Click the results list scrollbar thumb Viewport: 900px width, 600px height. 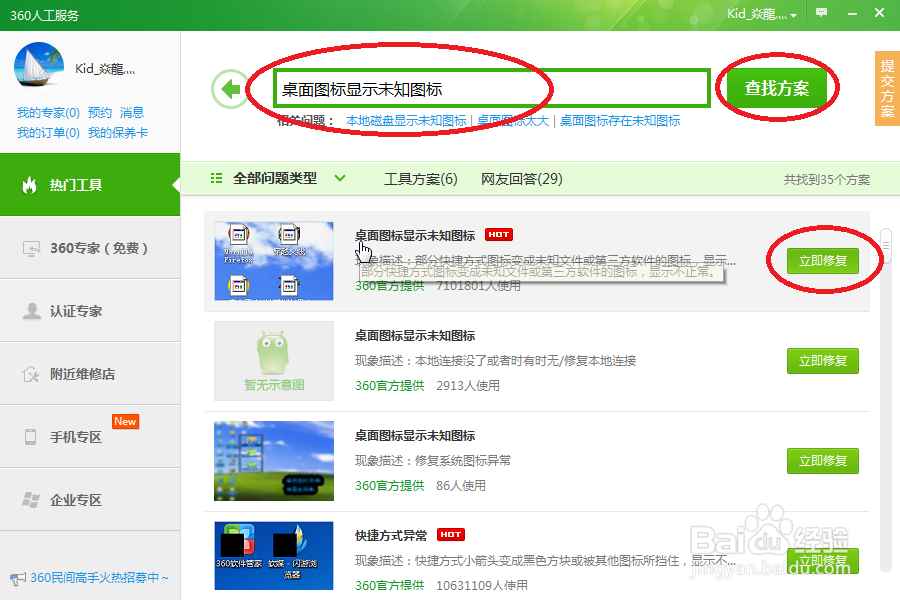886,246
